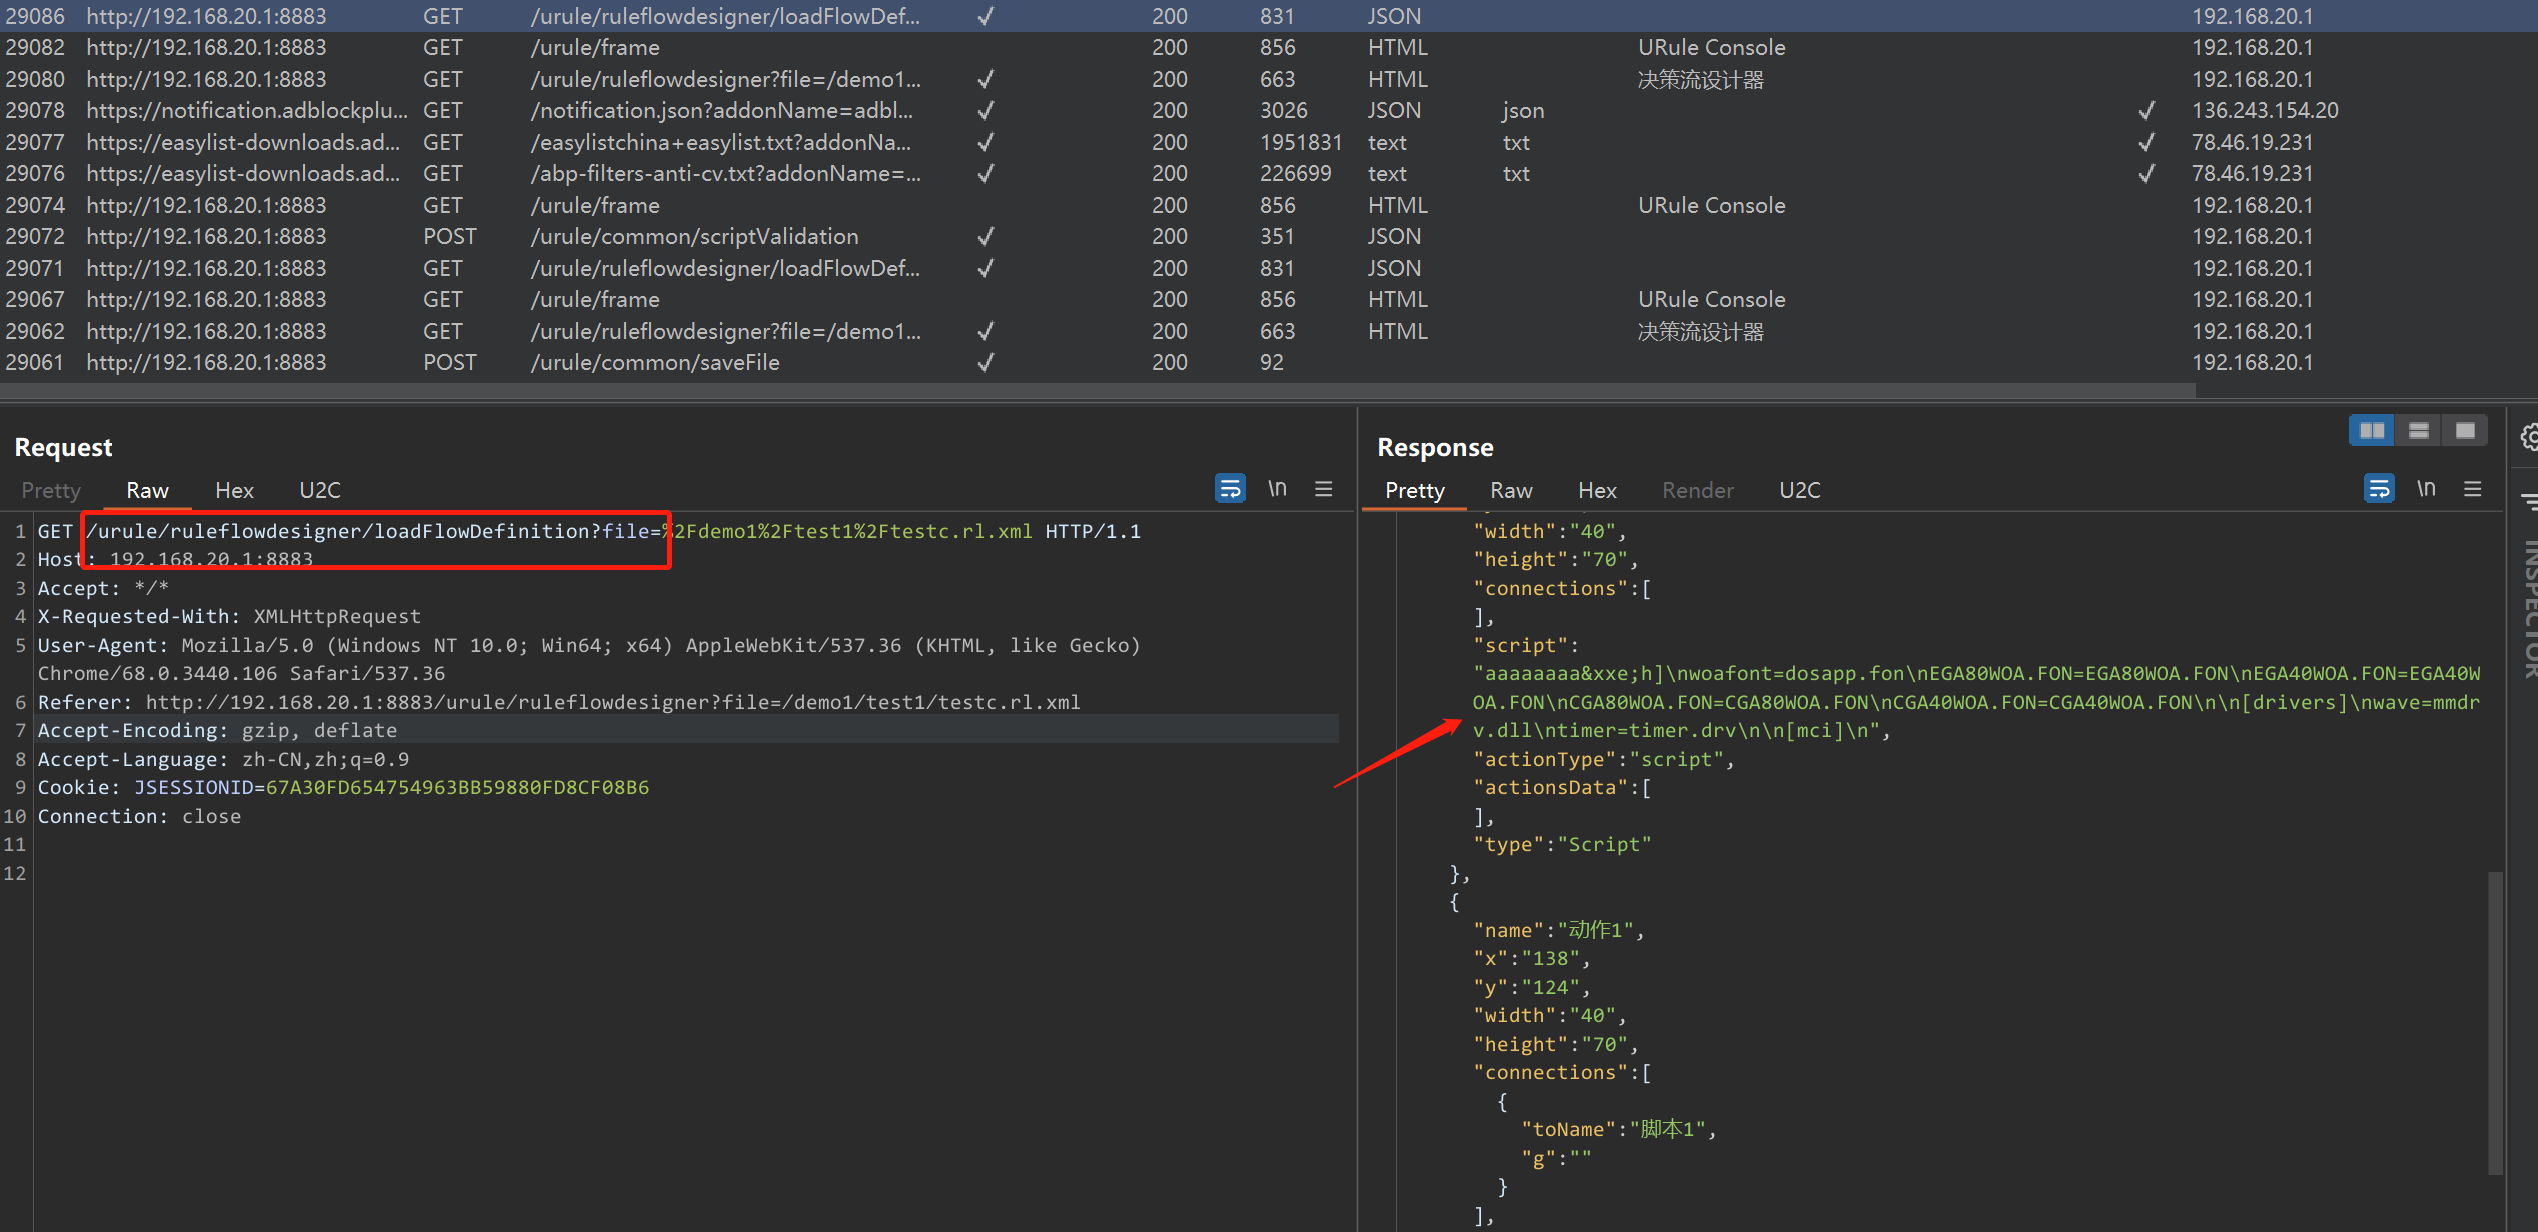Switch Response view to Raw tab
The image size is (2538, 1232).
(x=1510, y=490)
